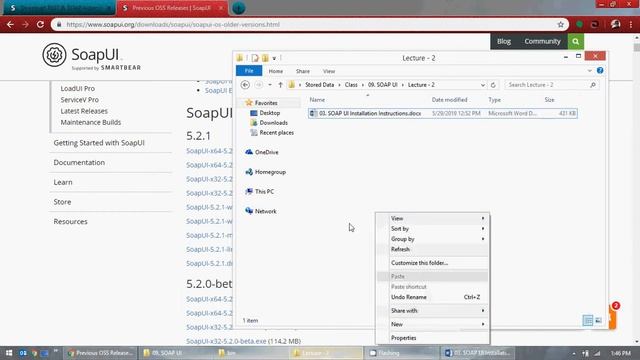Select Network in navigation pane
This screenshot has height=360, width=640.
(x=265, y=211)
